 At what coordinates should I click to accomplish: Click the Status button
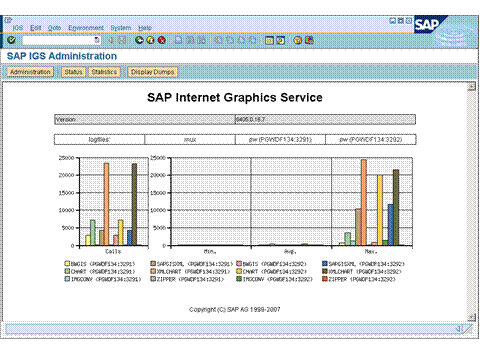pyautogui.click(x=73, y=72)
